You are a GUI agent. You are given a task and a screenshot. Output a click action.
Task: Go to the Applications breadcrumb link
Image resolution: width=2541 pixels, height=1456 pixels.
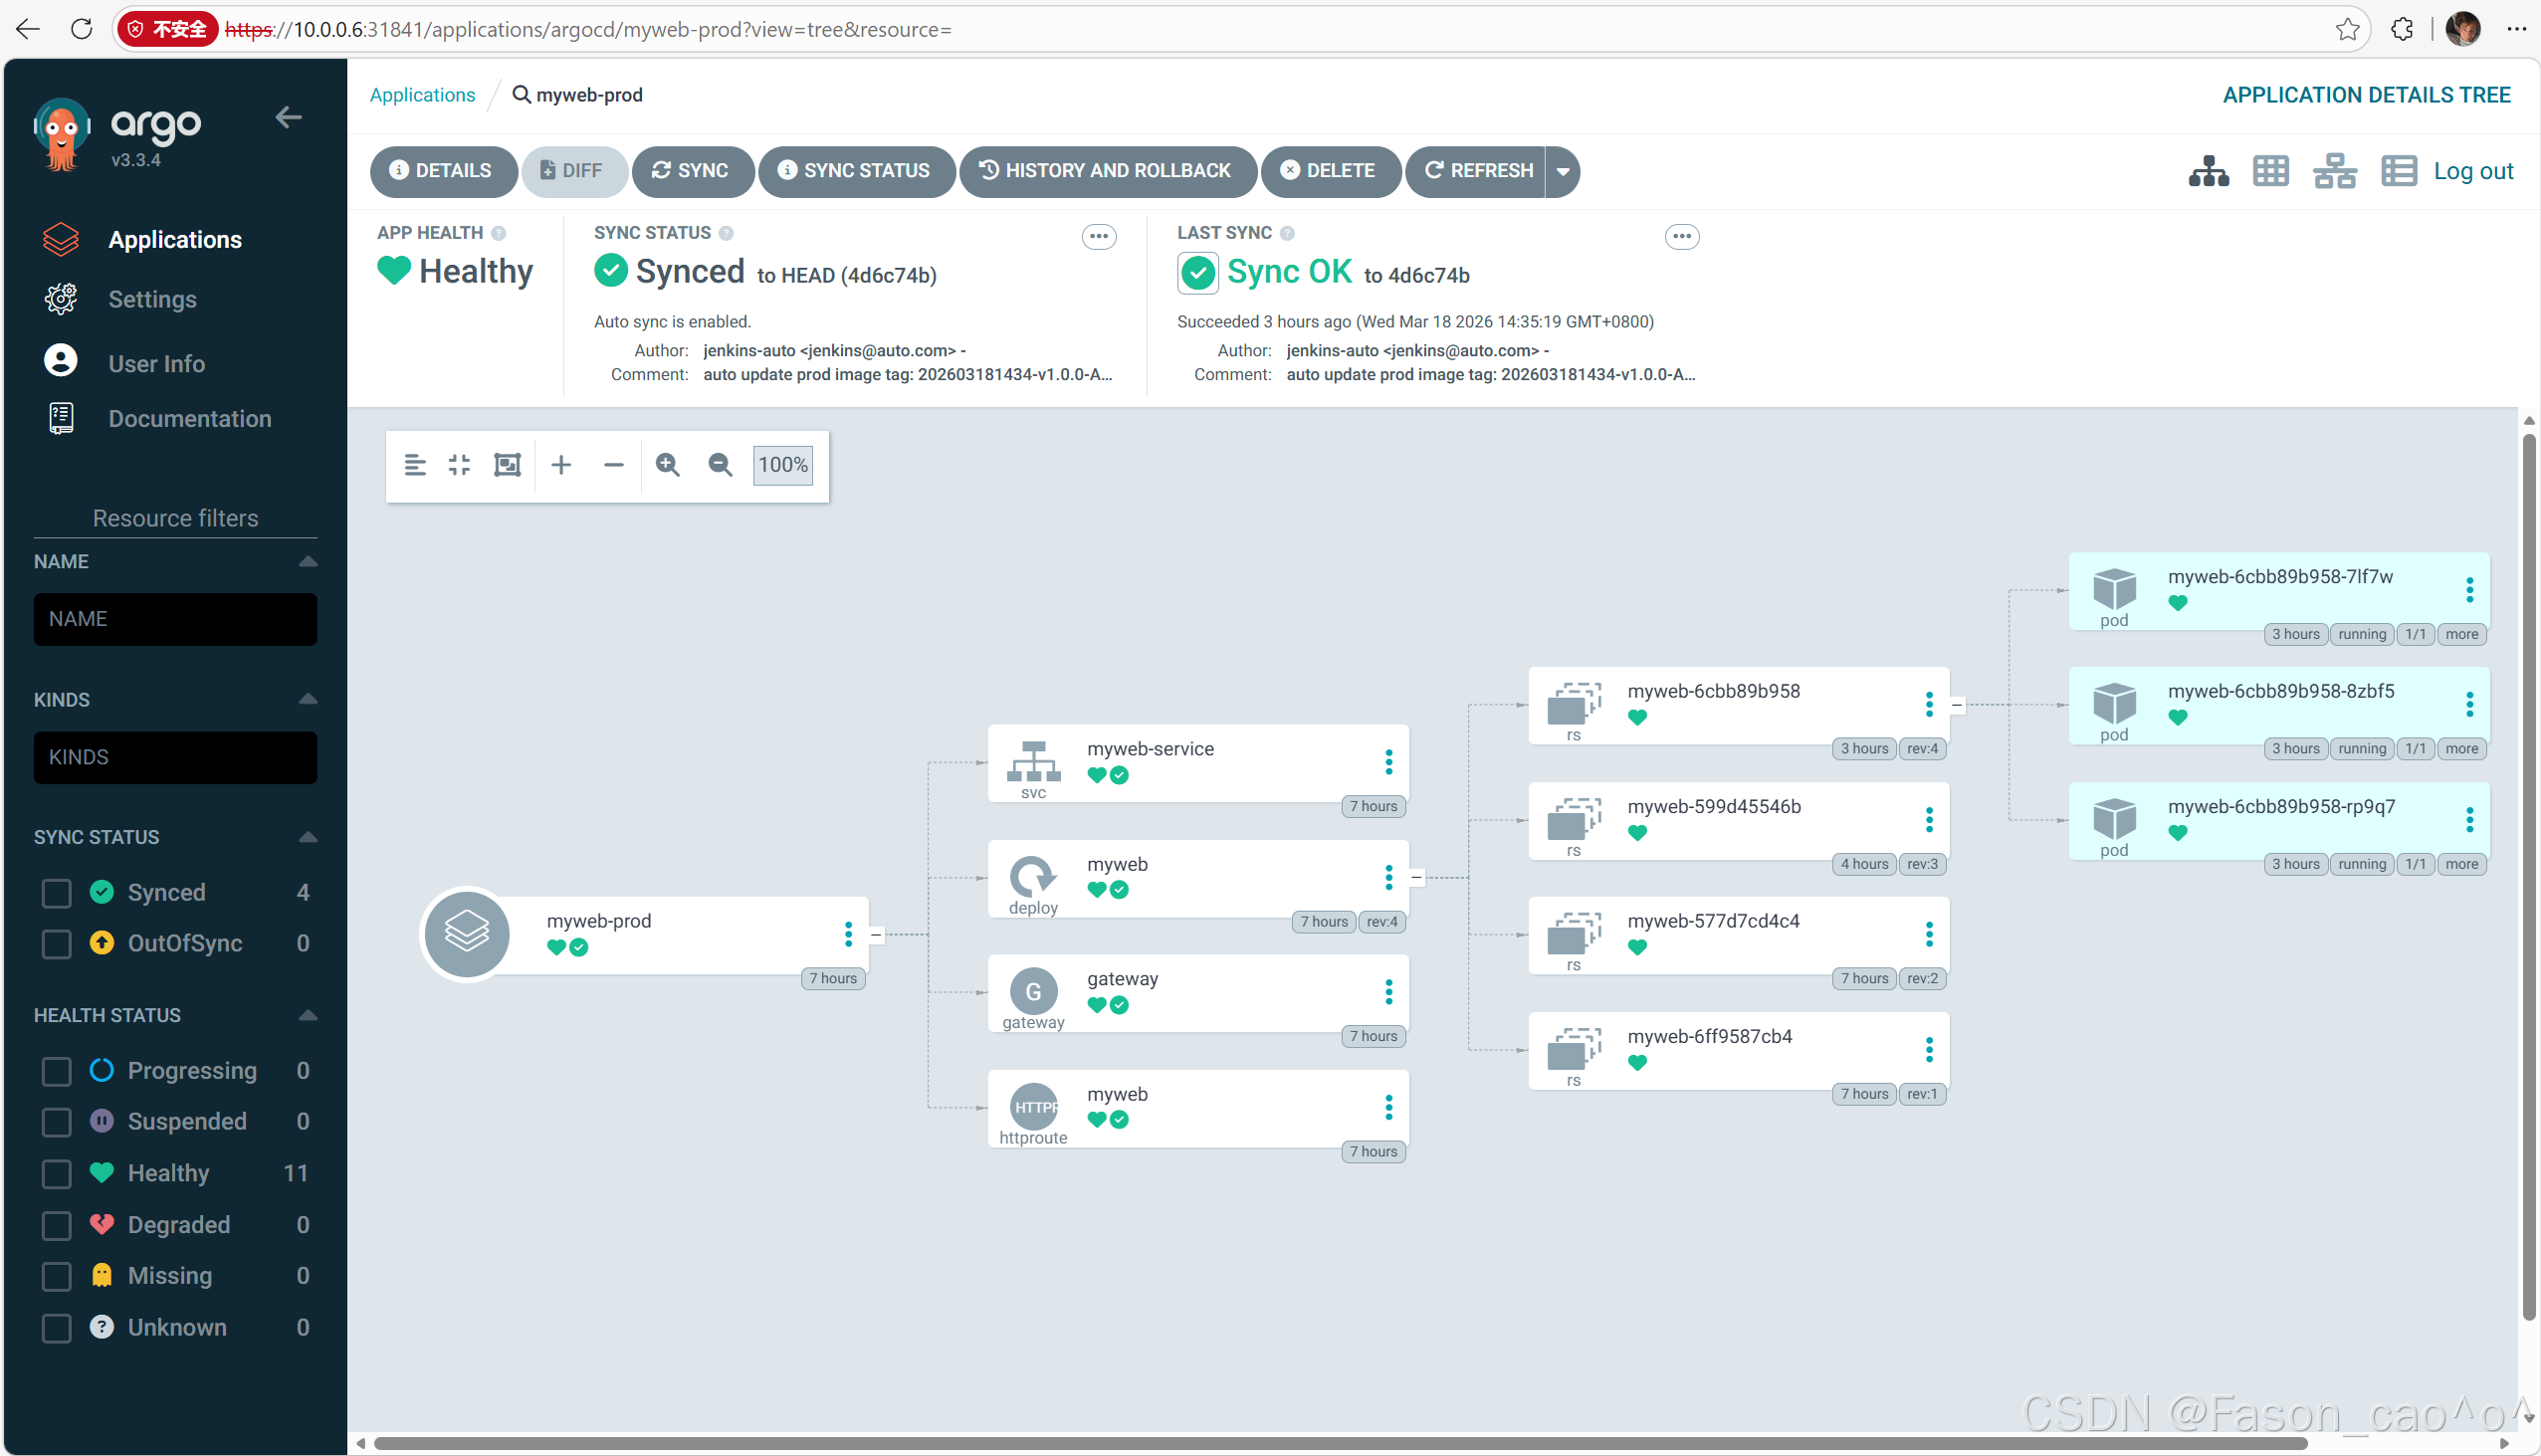coord(422,95)
